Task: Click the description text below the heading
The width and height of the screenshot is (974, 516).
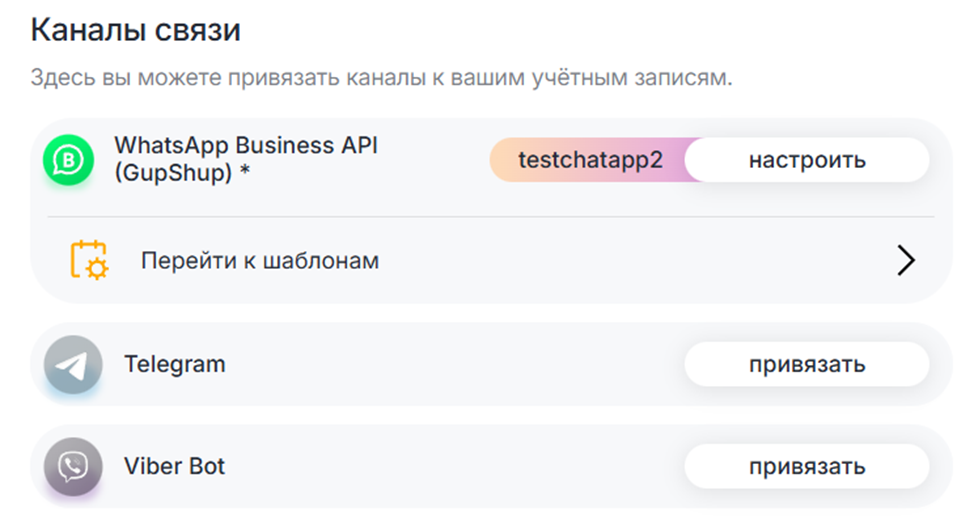Action: (380, 78)
